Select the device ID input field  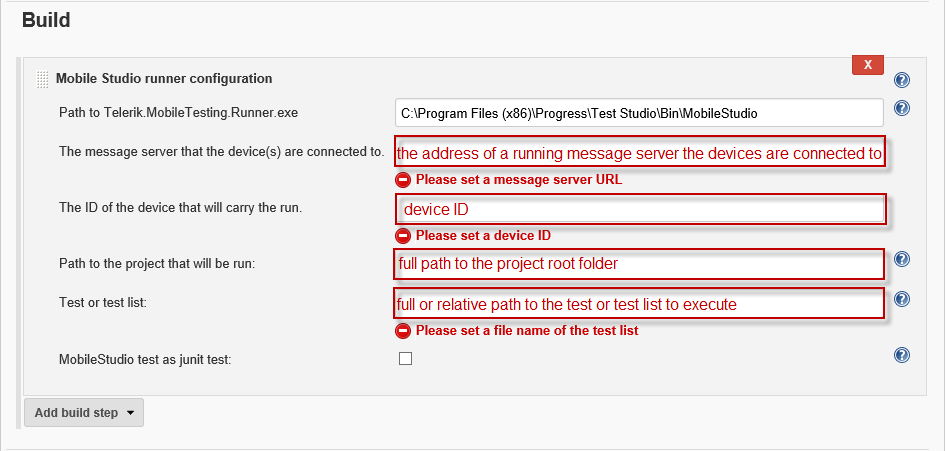tap(640, 209)
